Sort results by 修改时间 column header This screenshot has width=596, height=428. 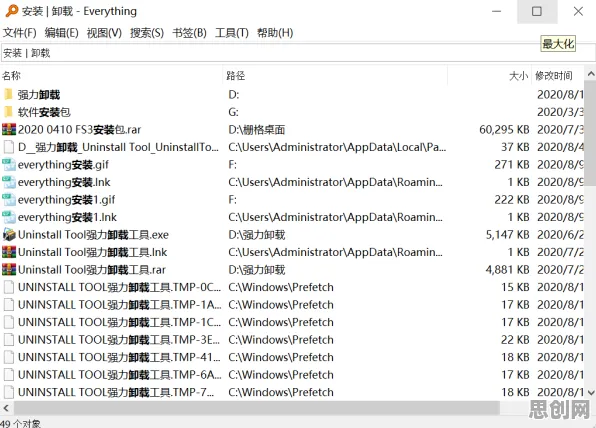point(557,76)
